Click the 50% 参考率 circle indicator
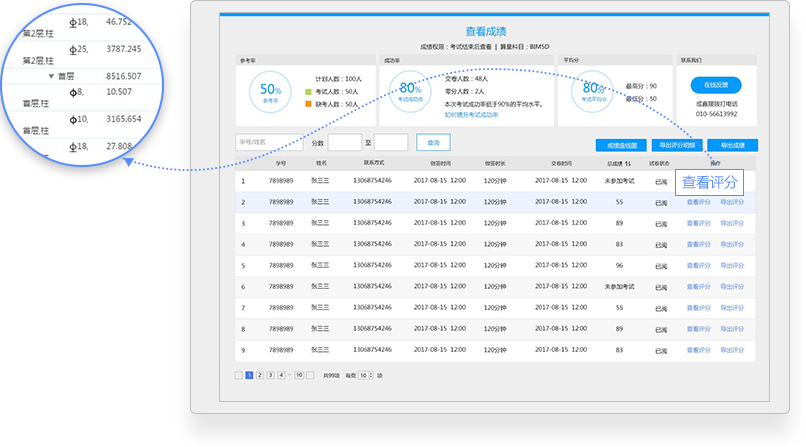806x447 pixels. point(269,92)
